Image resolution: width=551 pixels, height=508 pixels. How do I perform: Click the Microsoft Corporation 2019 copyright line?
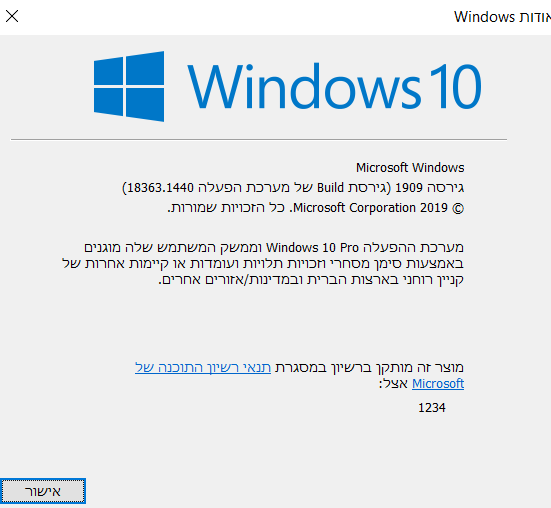tap(370, 208)
